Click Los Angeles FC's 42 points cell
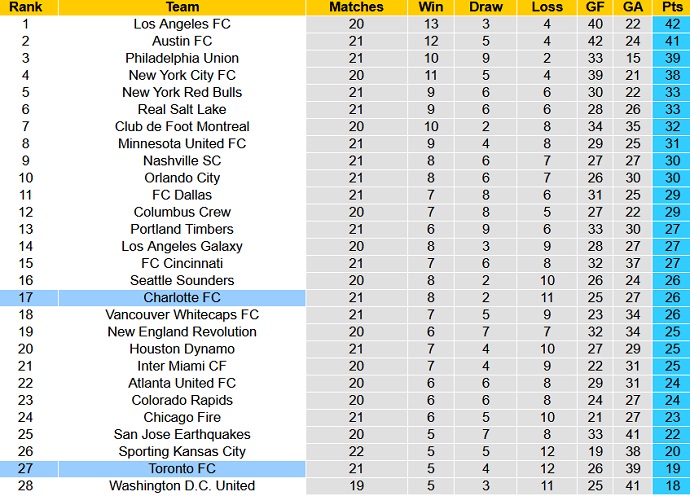 [x=671, y=24]
